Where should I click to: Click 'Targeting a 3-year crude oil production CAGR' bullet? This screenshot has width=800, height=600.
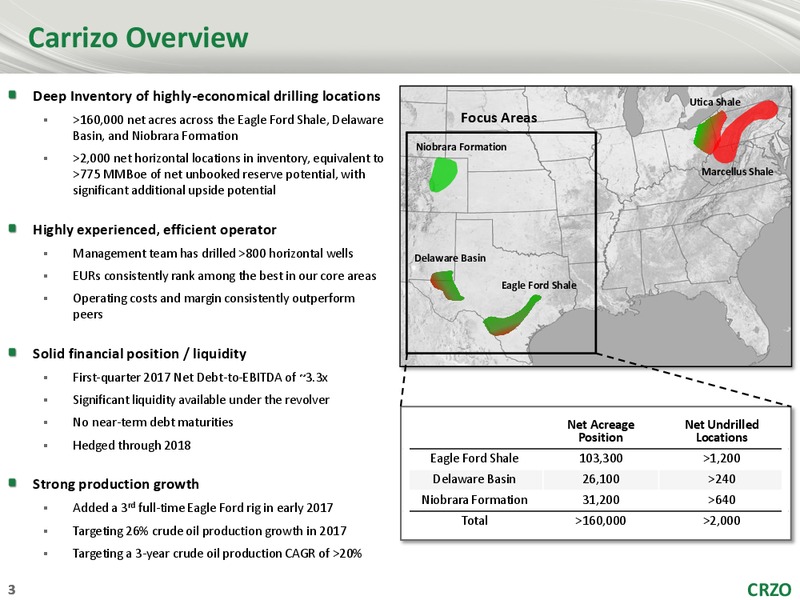pos(217,554)
